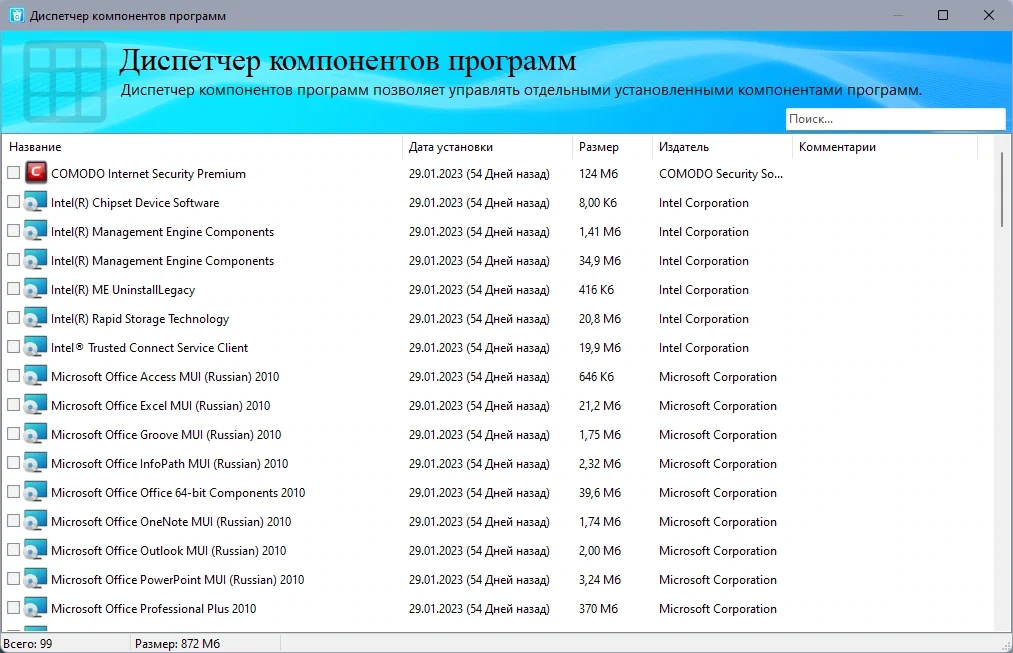Select the Microsoft Office InfoPath MUI (Russian) 2010 name
The image size is (1013, 653).
(x=169, y=464)
